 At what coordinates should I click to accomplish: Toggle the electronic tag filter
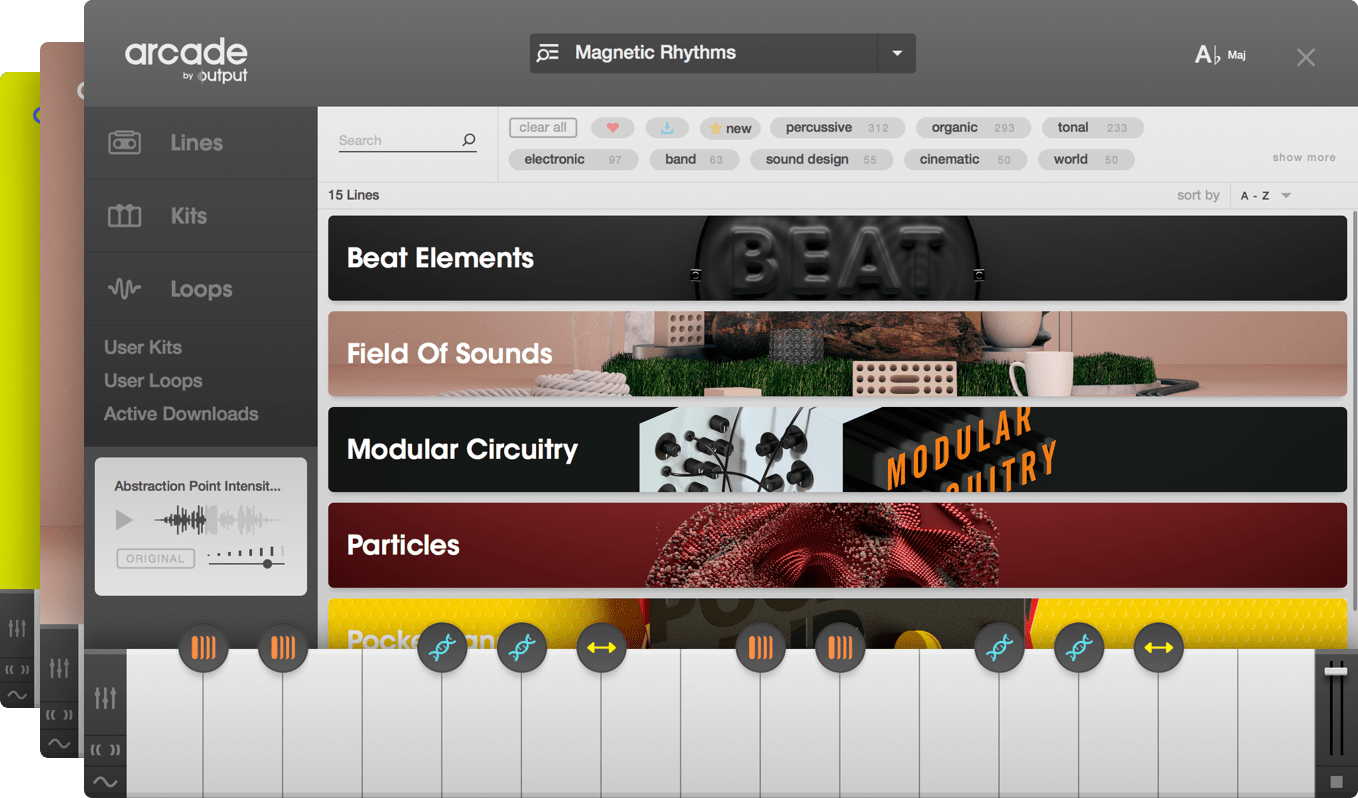(x=573, y=159)
